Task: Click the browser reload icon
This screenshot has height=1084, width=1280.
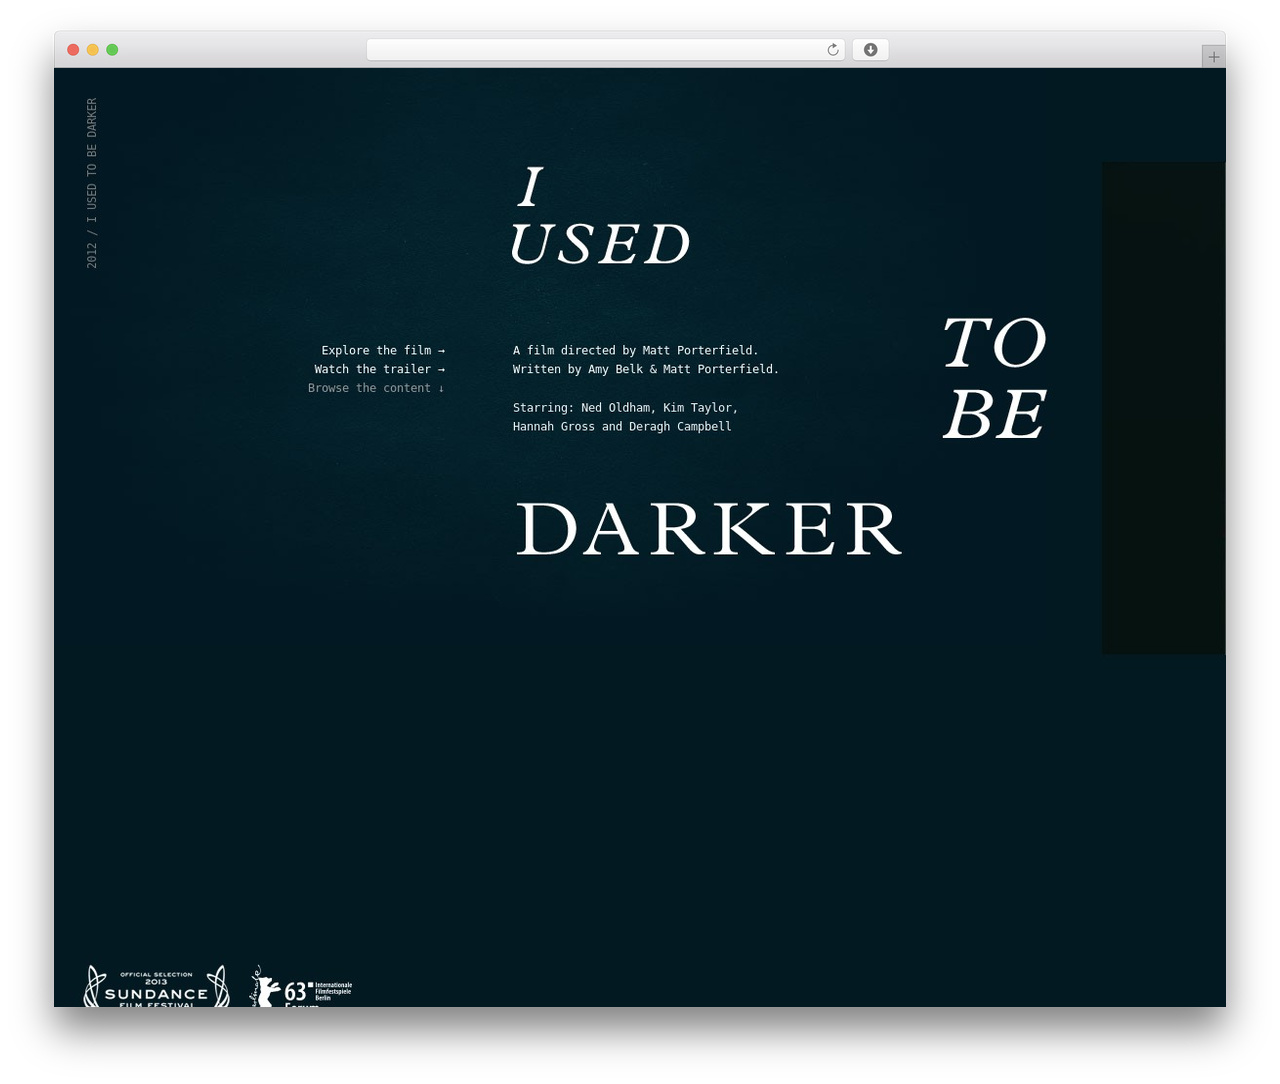Action: pos(832,50)
